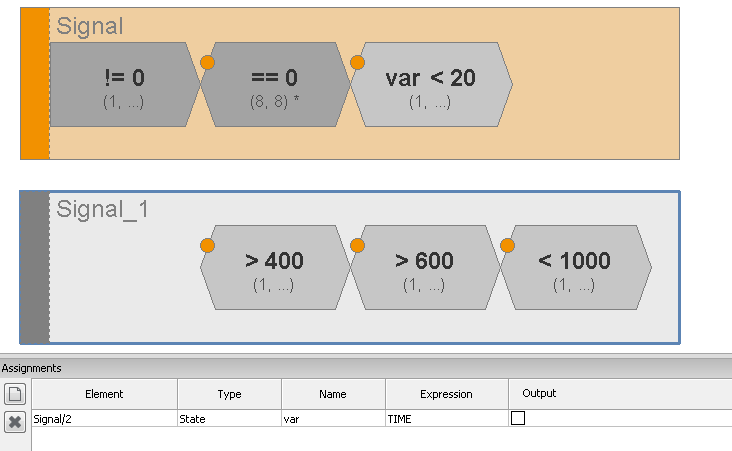Click the Name column header
This screenshot has height=451, width=732.
coord(333,394)
